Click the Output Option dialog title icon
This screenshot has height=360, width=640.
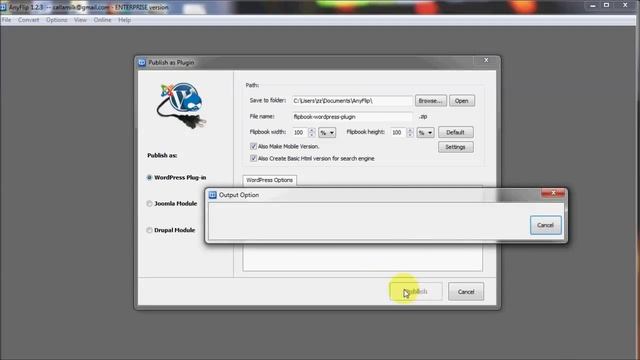[x=213, y=195]
